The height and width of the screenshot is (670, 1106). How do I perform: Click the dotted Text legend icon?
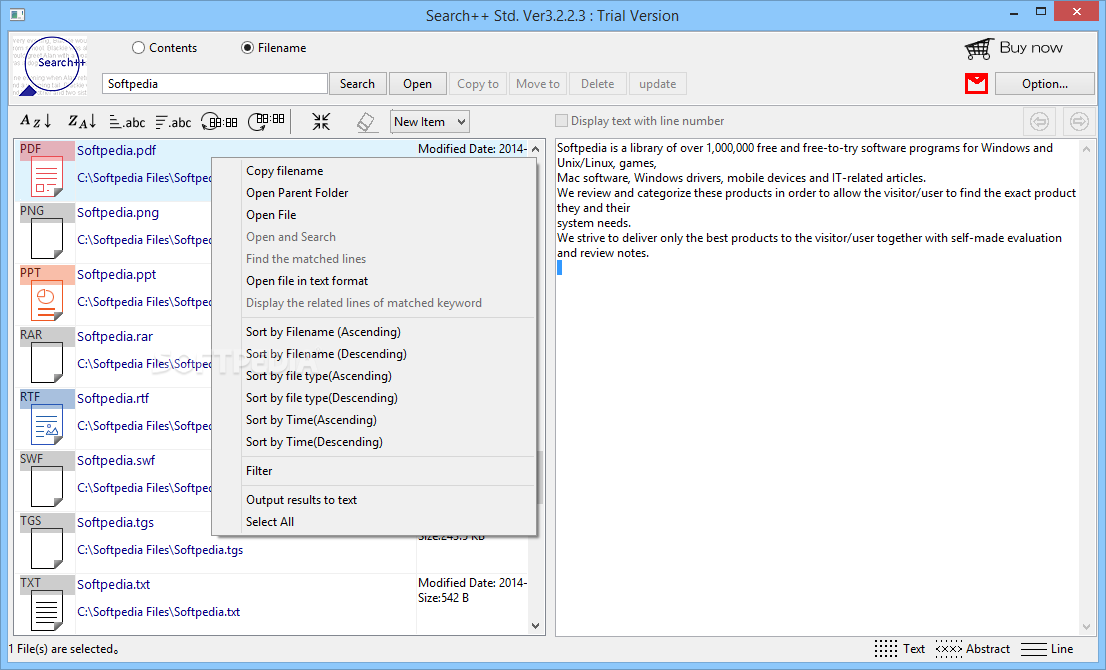coord(885,649)
